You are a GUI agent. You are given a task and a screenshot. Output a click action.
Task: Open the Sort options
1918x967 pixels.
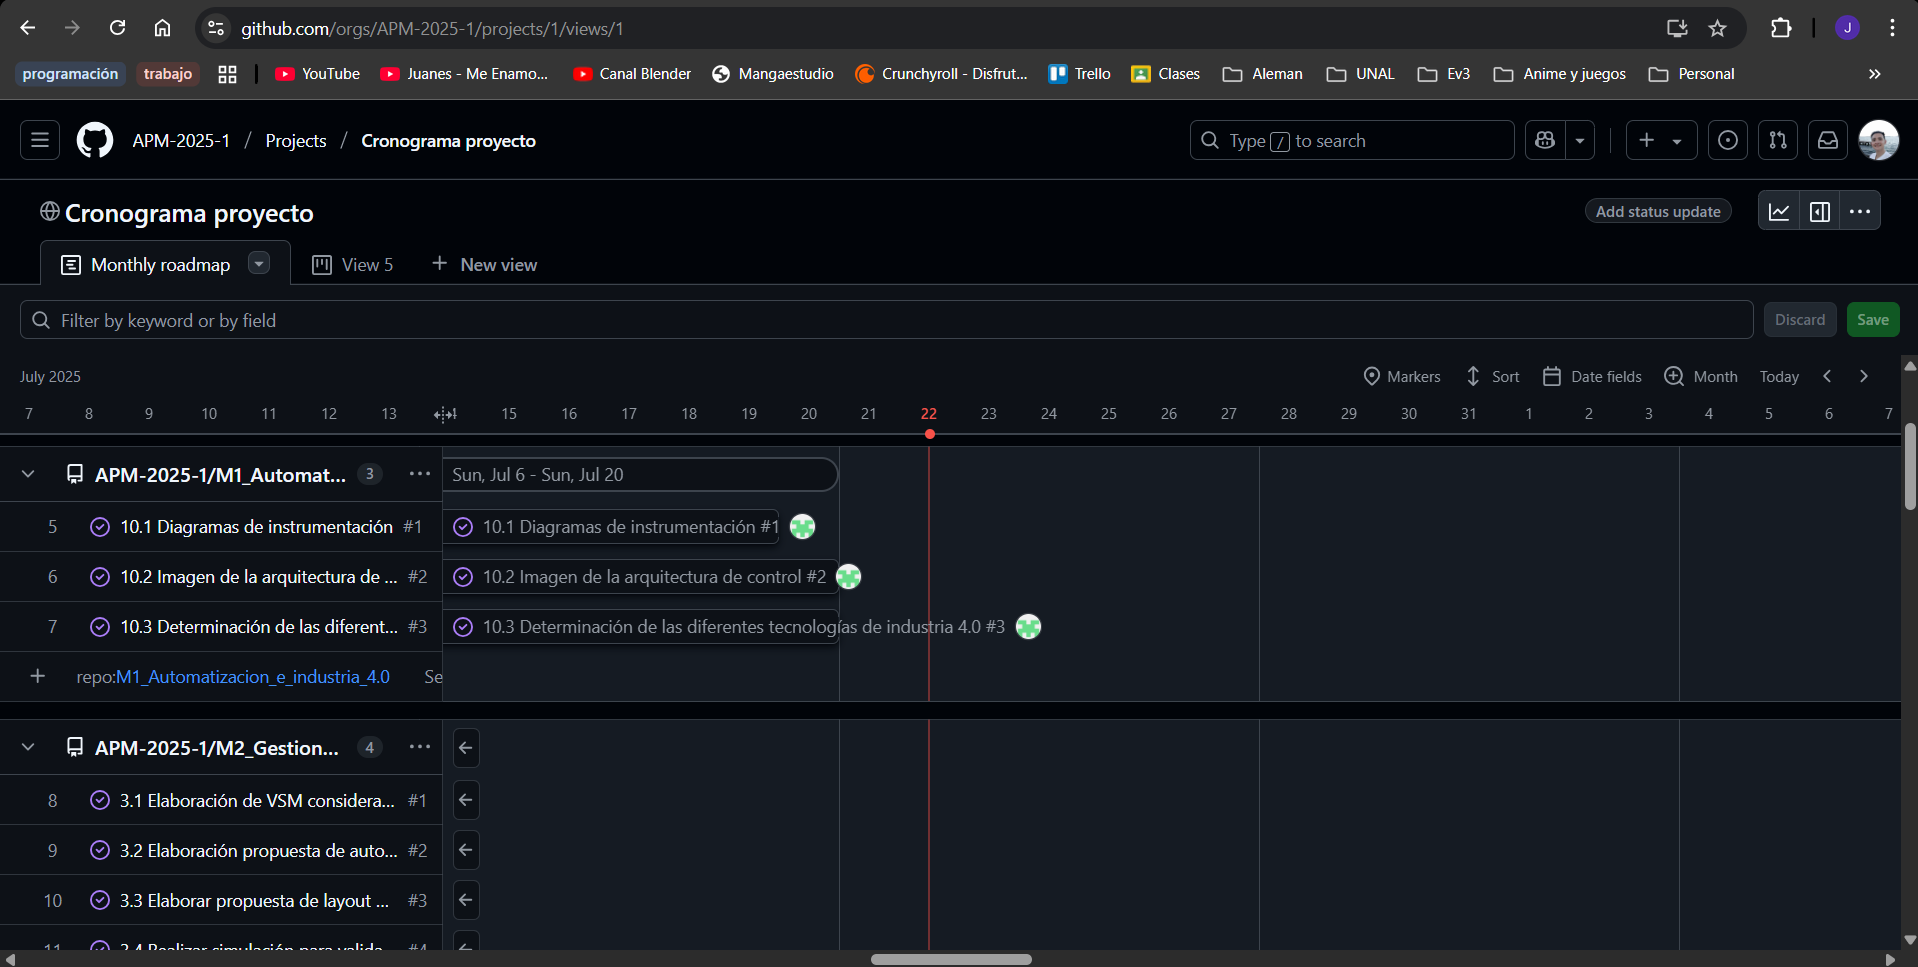[x=1492, y=377]
